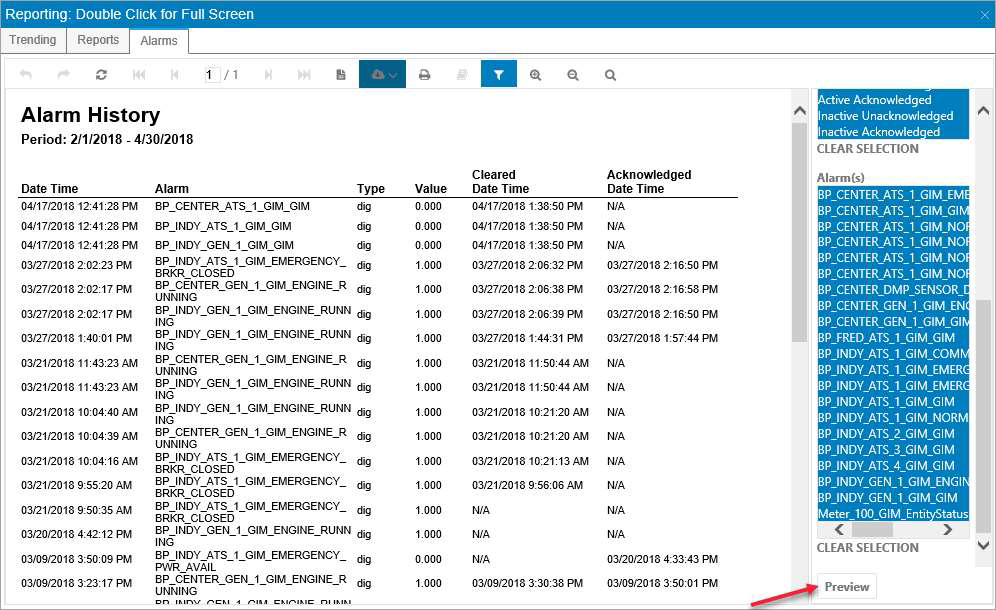The image size is (996, 610).
Task: Click right arrow of alarms horizontal scrollbar
Action: click(948, 530)
